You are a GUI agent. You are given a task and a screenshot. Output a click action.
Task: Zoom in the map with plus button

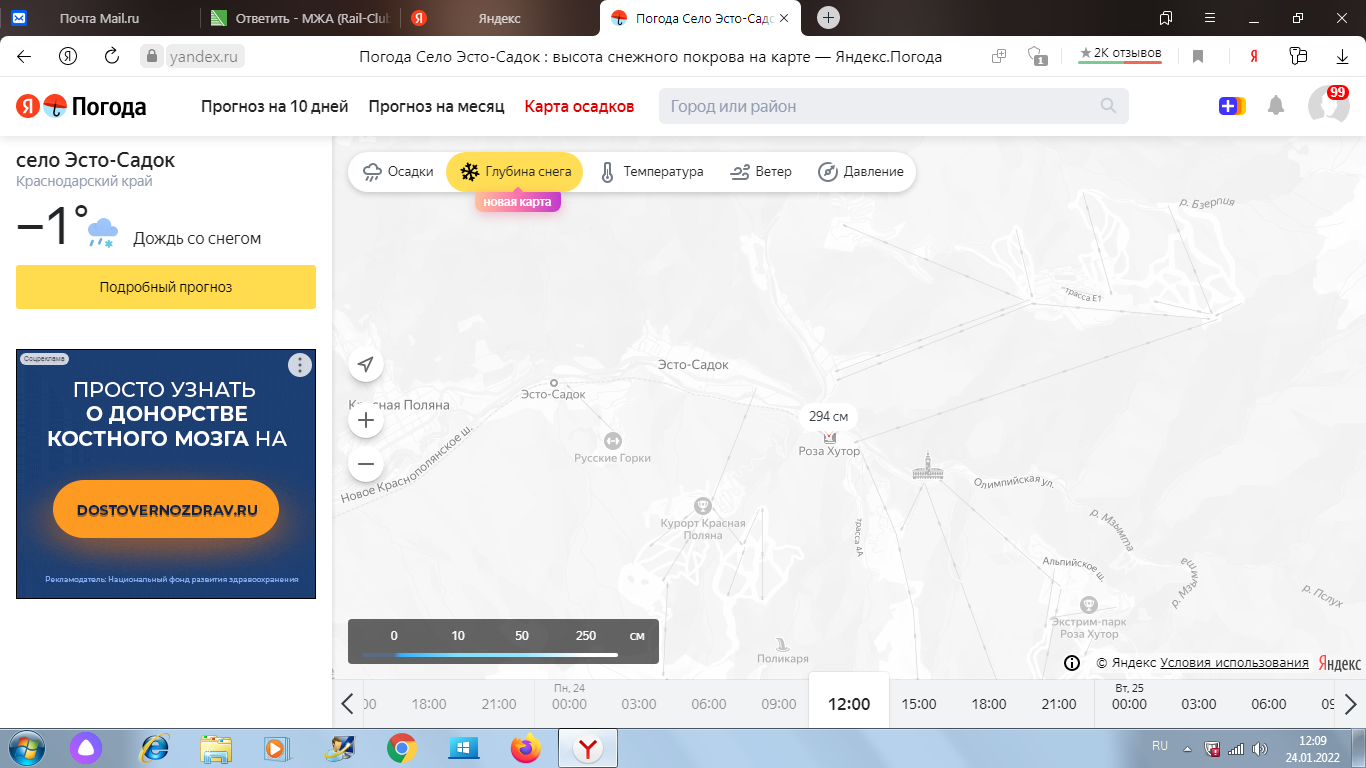[366, 420]
